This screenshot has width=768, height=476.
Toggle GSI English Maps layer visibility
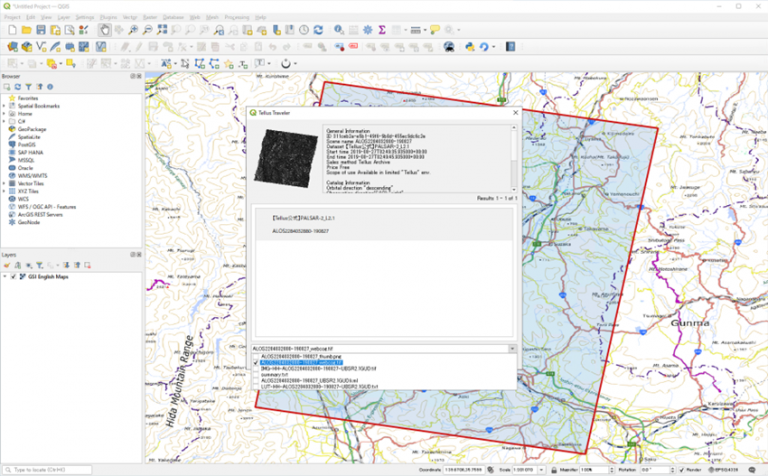[13, 277]
